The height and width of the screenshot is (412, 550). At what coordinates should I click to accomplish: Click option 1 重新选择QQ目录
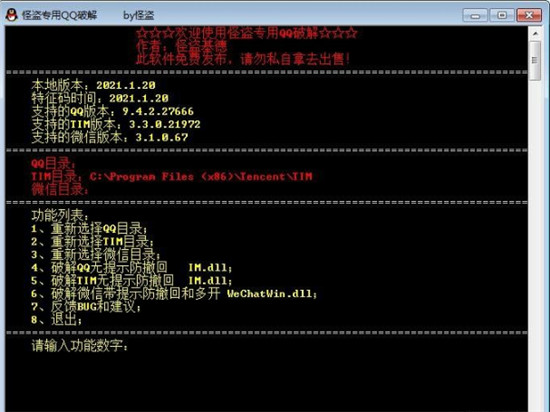(89, 229)
